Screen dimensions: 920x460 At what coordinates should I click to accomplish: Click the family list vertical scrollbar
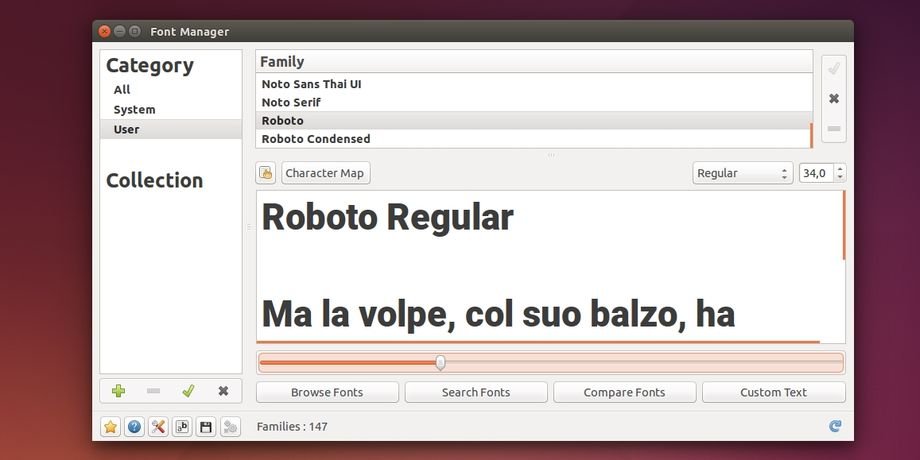811,136
